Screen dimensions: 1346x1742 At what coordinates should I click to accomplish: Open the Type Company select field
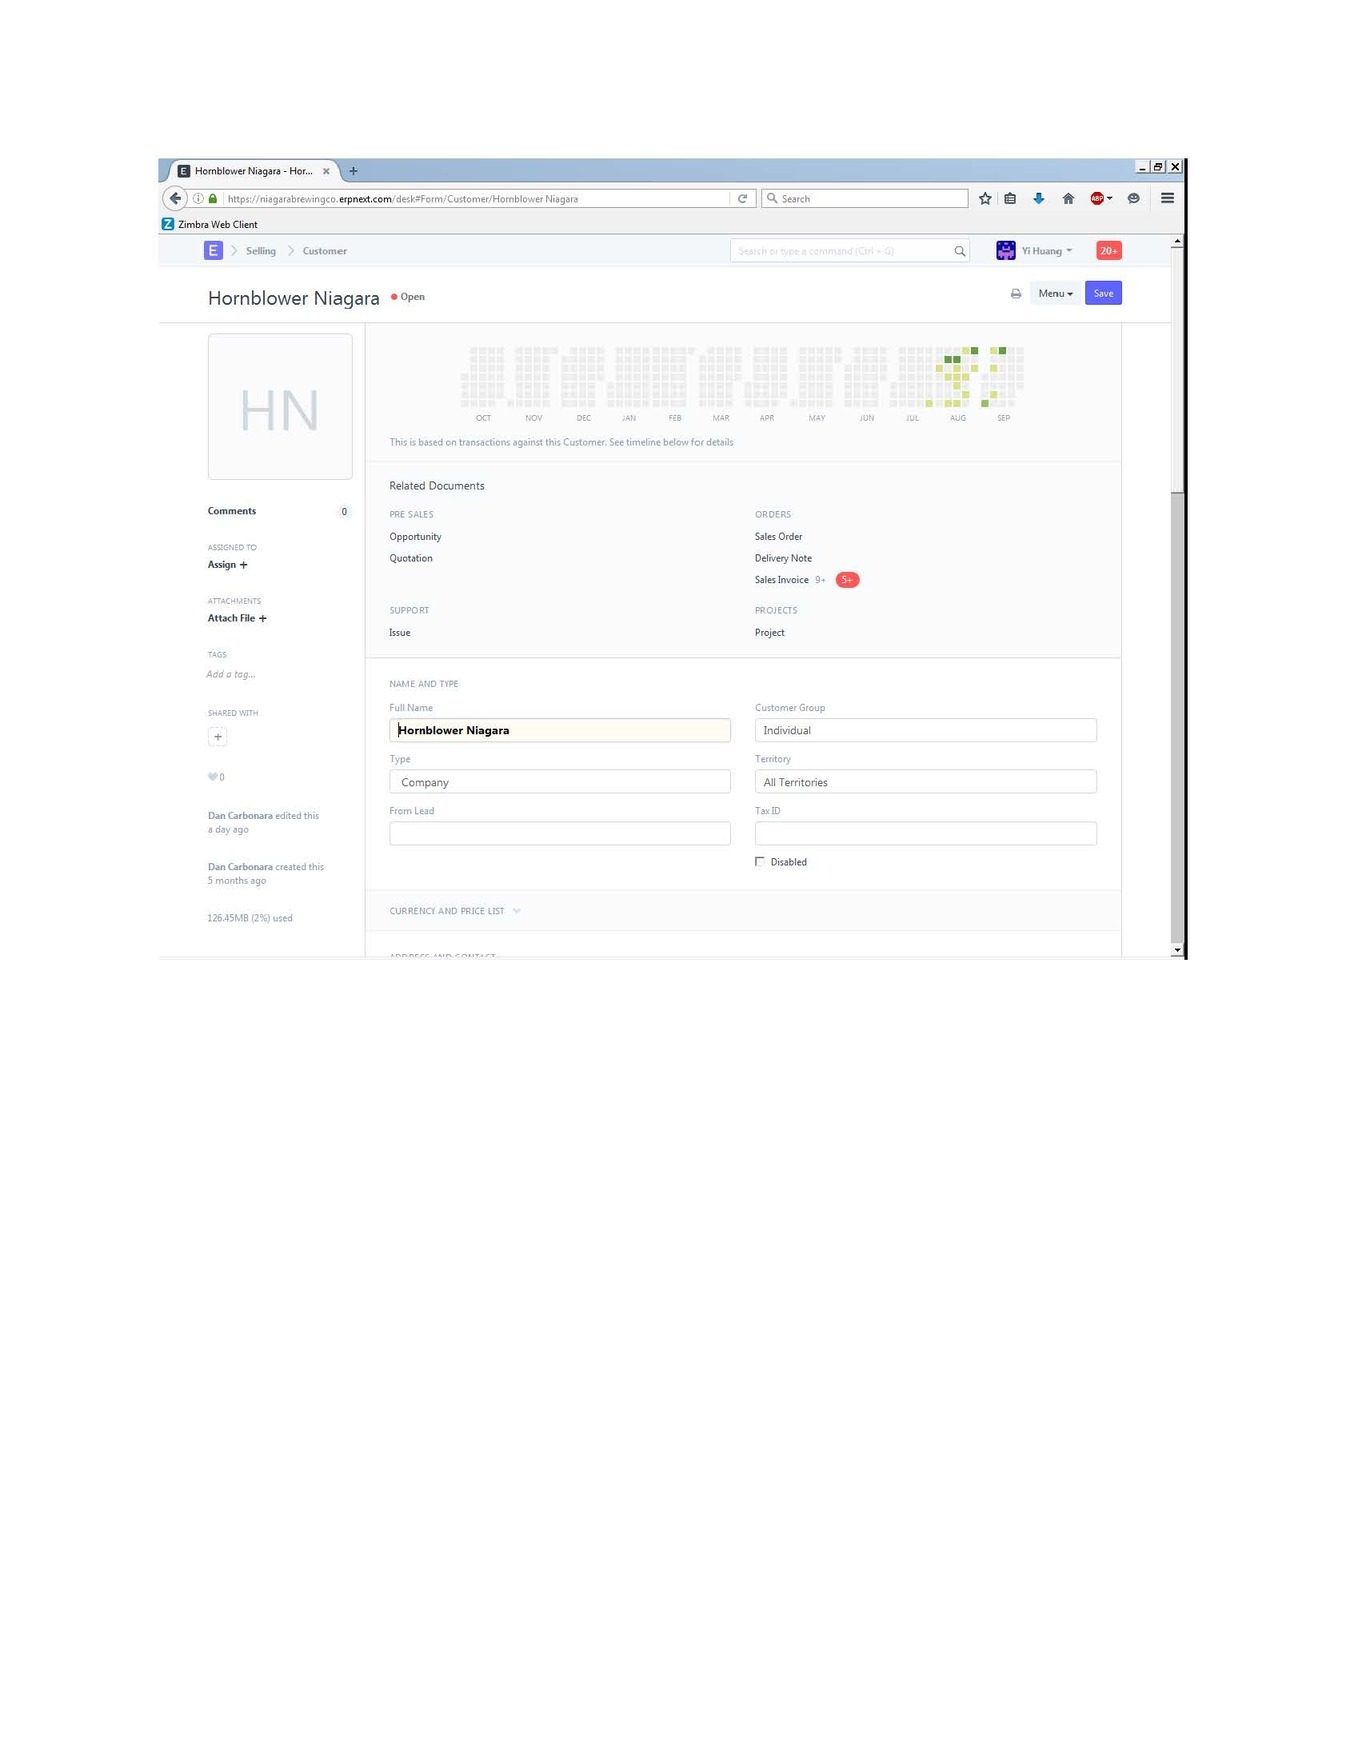(560, 782)
